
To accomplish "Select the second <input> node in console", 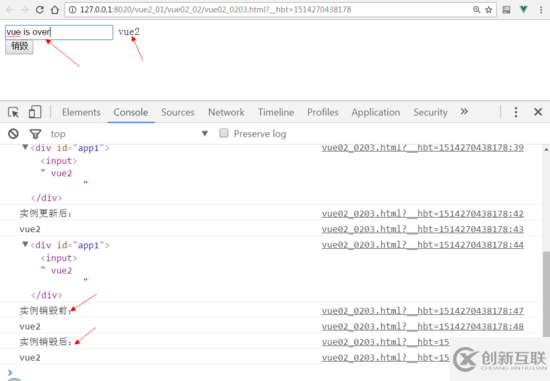I will pyautogui.click(x=59, y=258).
